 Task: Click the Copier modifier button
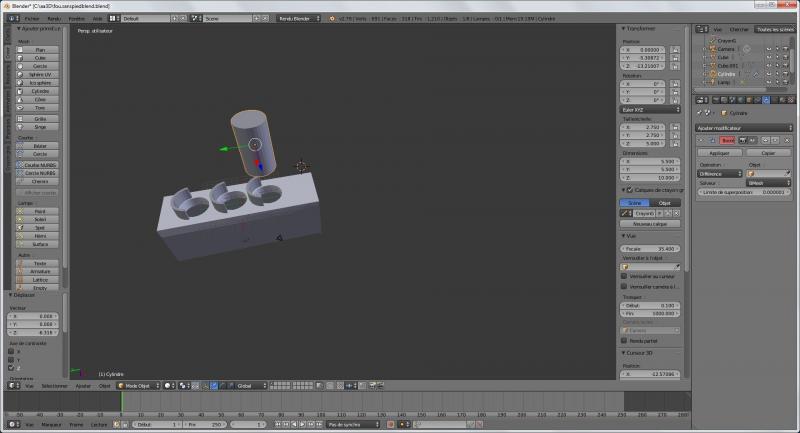[x=768, y=153]
